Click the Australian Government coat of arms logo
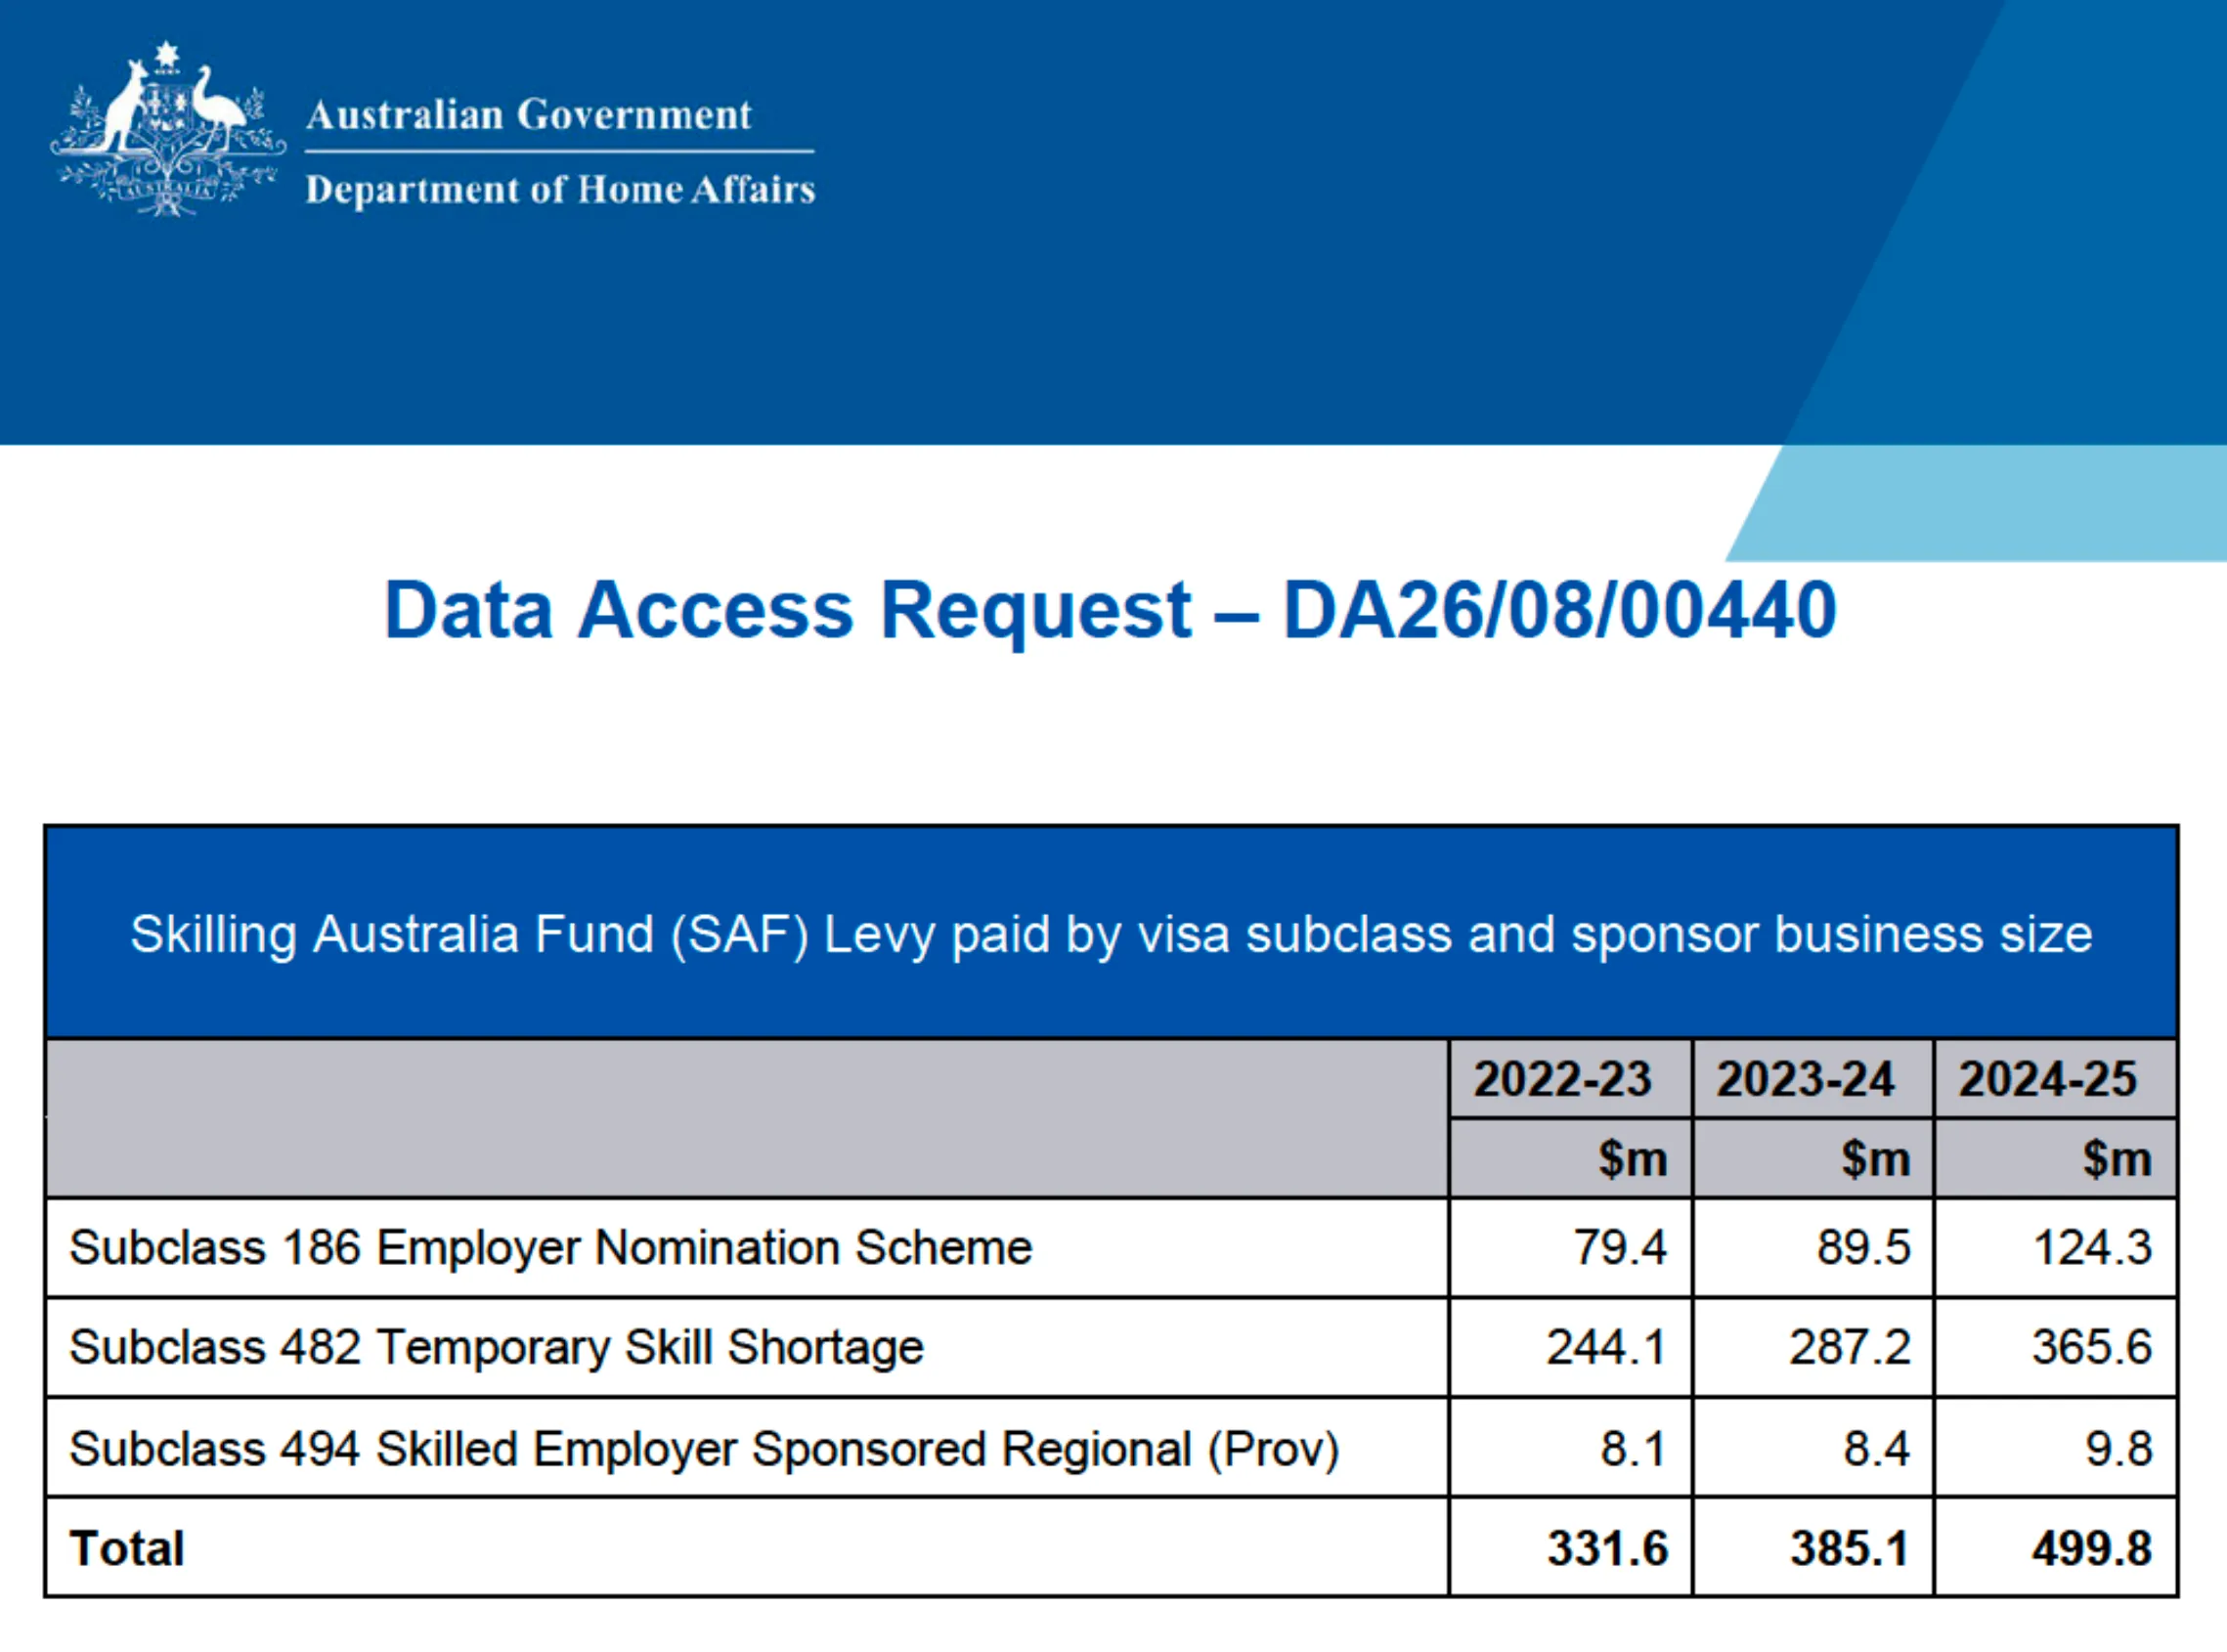Viewport: 2227px width, 1652px height. pyautogui.click(x=168, y=128)
